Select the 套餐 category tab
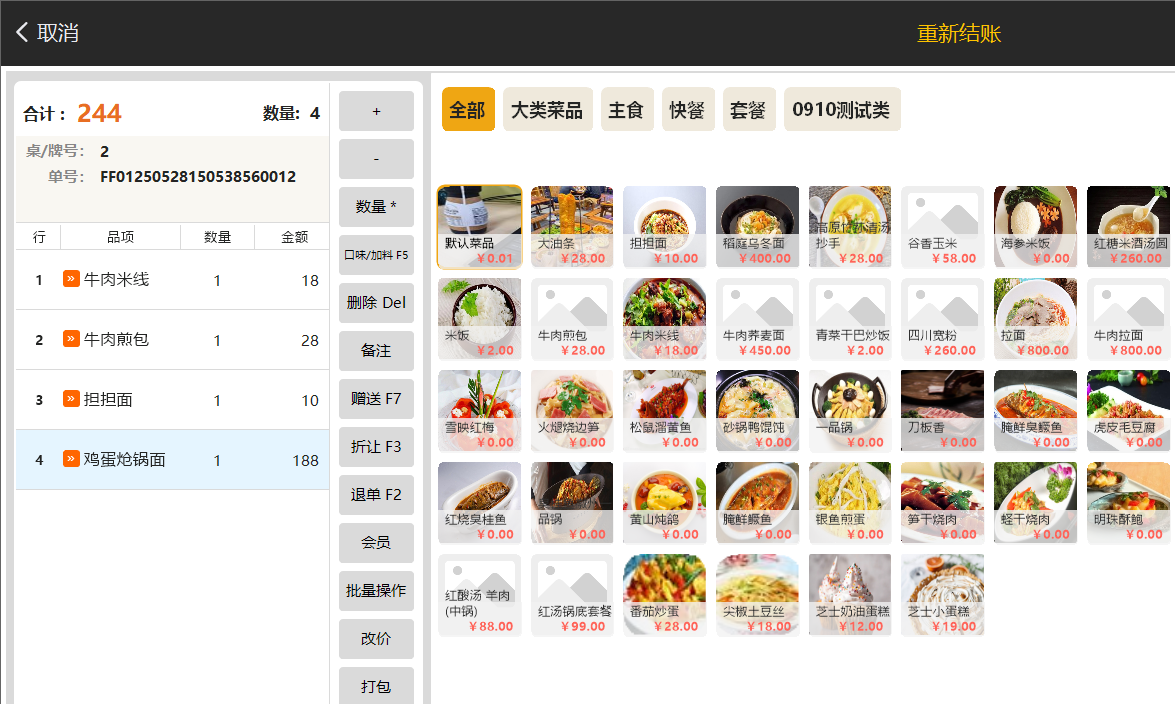 [x=749, y=110]
